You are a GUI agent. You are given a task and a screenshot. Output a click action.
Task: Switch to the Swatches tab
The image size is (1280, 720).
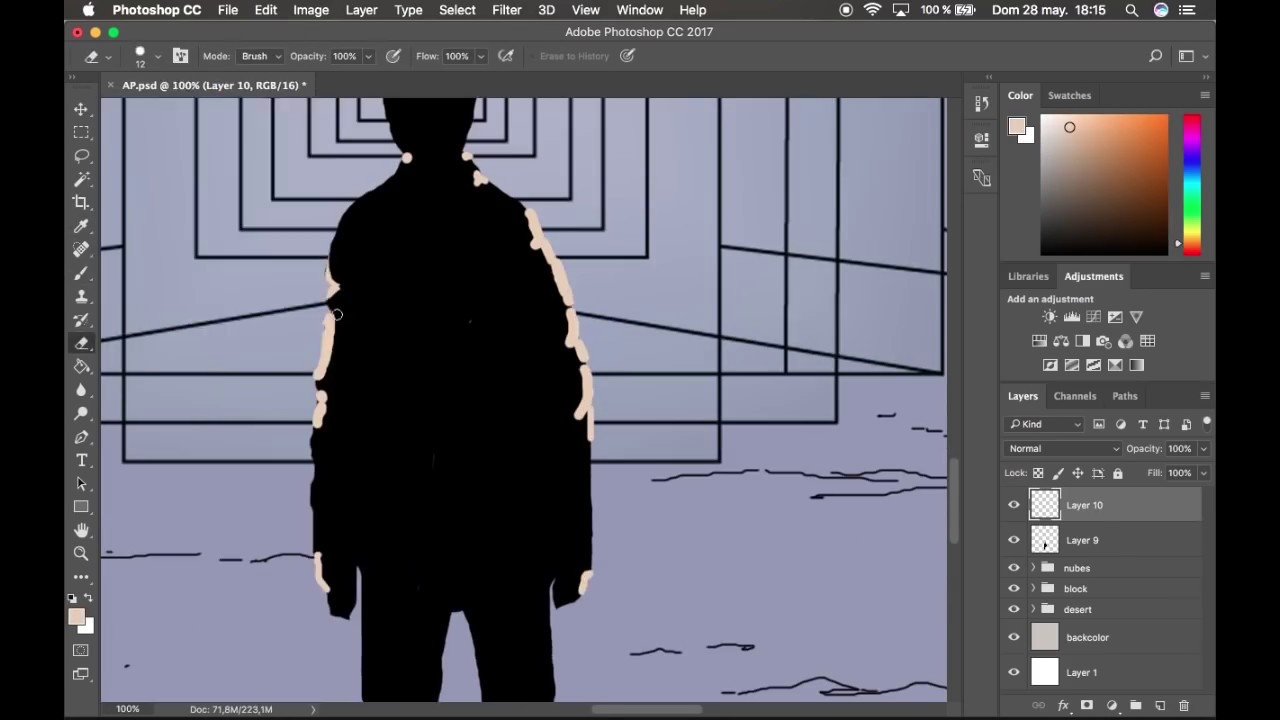pos(1069,96)
